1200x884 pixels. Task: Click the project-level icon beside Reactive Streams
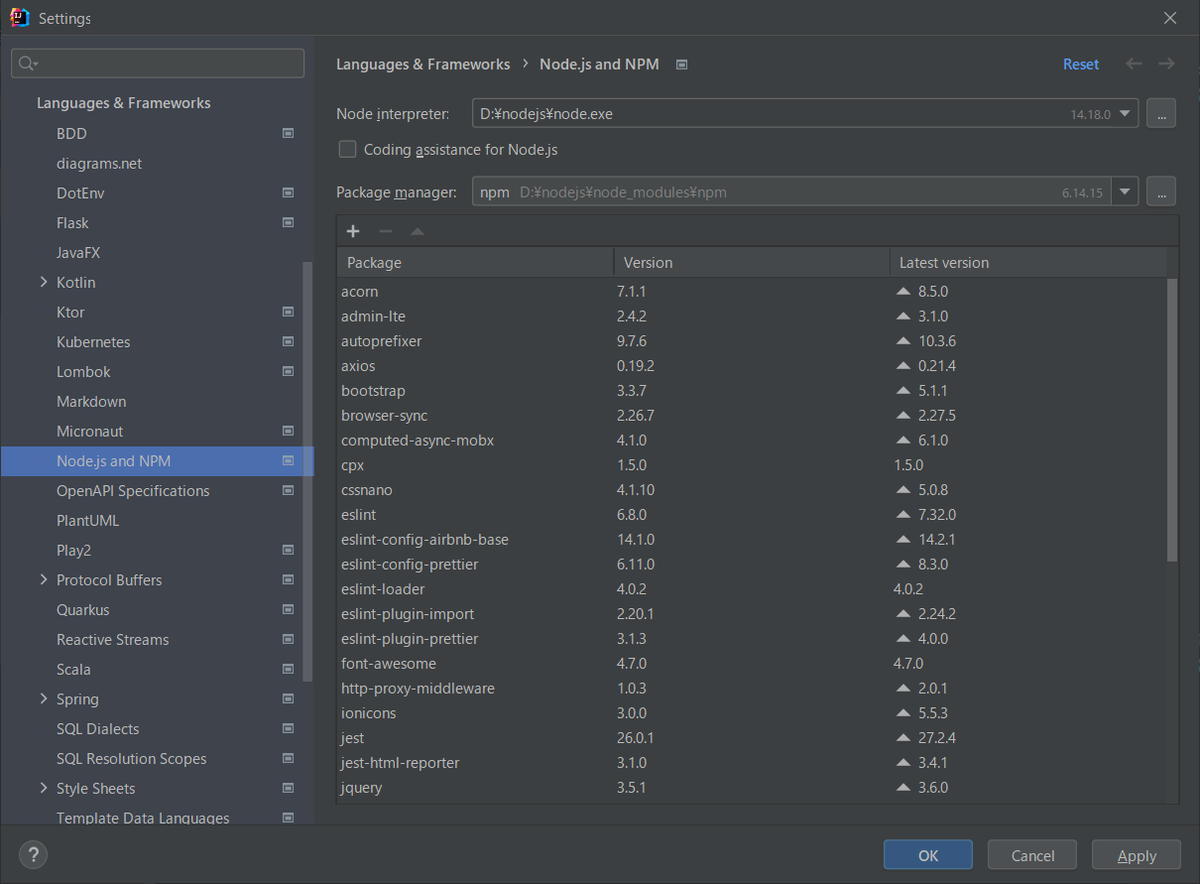[x=288, y=640]
